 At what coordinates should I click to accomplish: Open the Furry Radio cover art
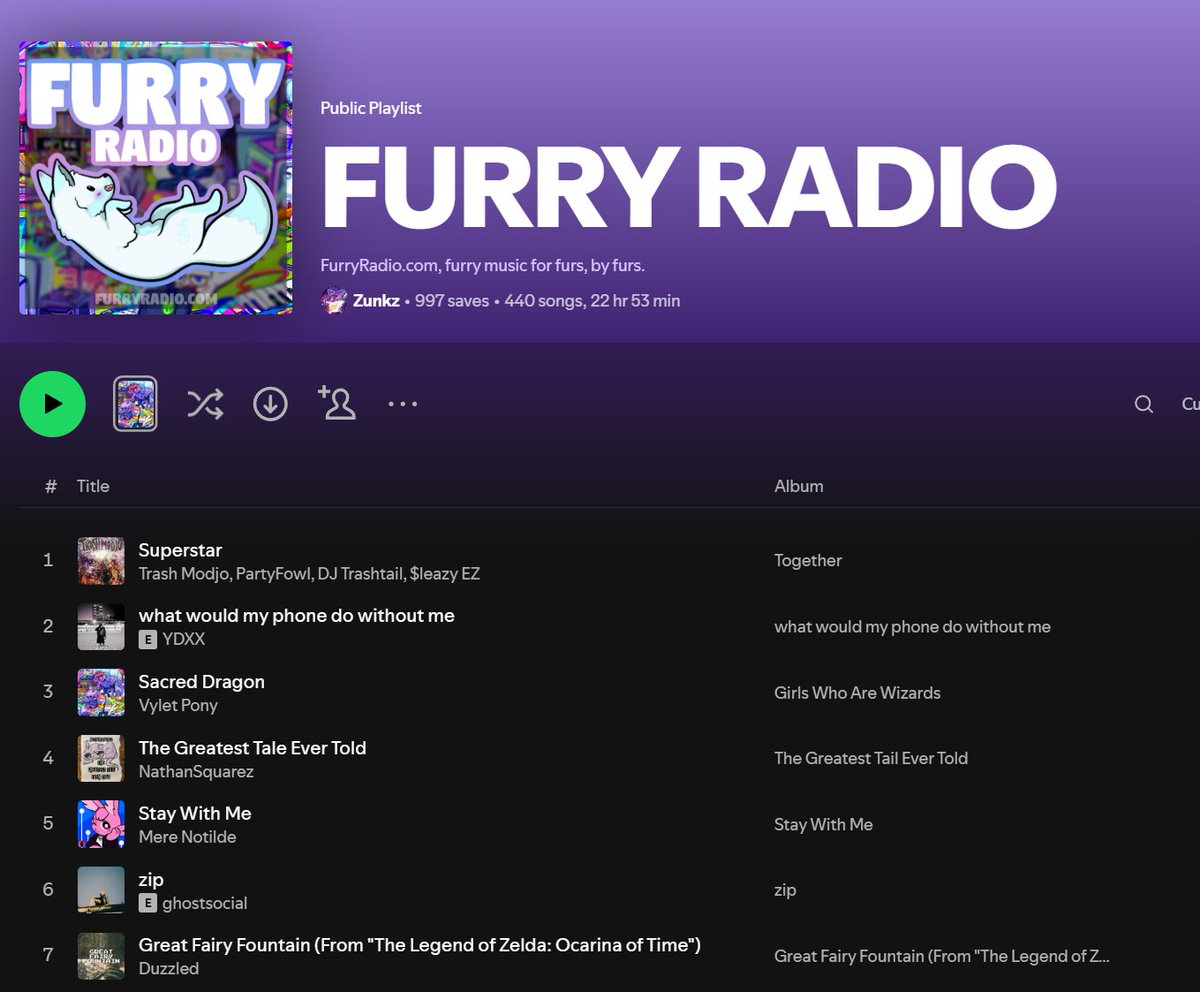[x=156, y=178]
